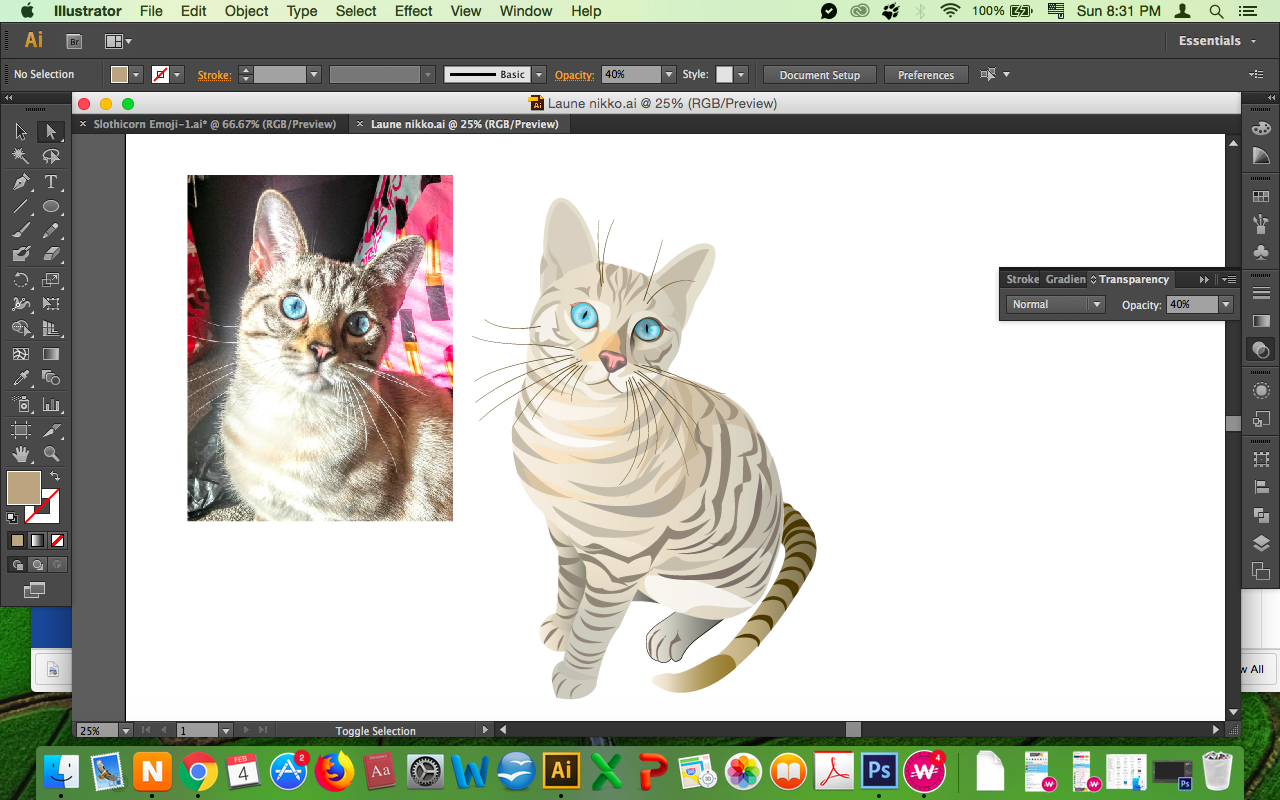Click the Document Setup button
The width and height of the screenshot is (1280, 800).
819,75
